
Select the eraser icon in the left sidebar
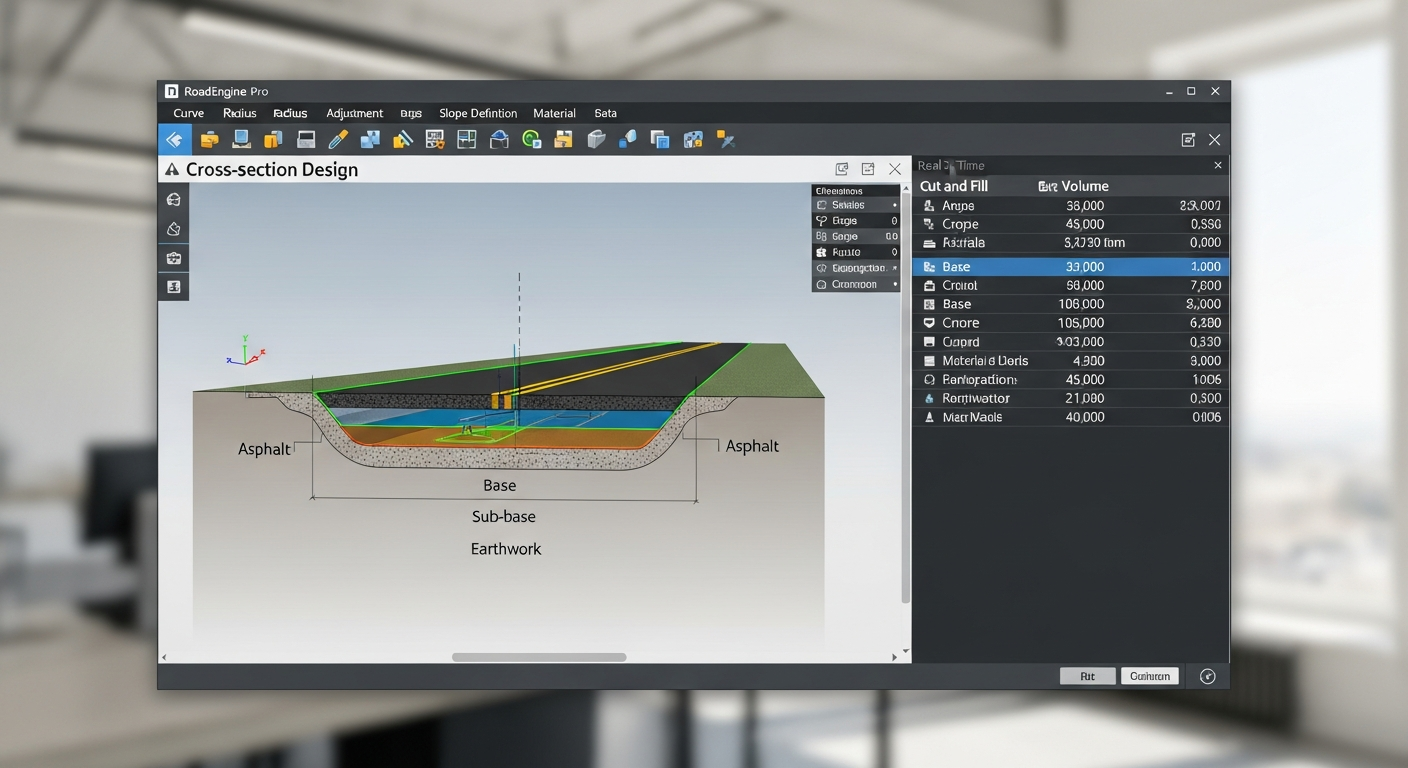(x=173, y=229)
